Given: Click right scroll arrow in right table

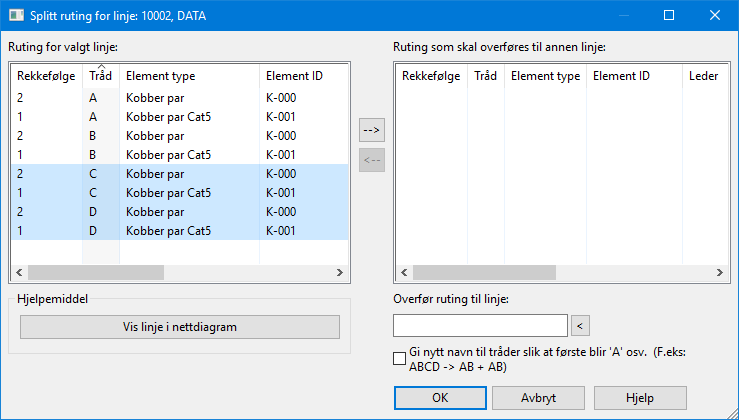Looking at the screenshot, I should pos(720,272).
